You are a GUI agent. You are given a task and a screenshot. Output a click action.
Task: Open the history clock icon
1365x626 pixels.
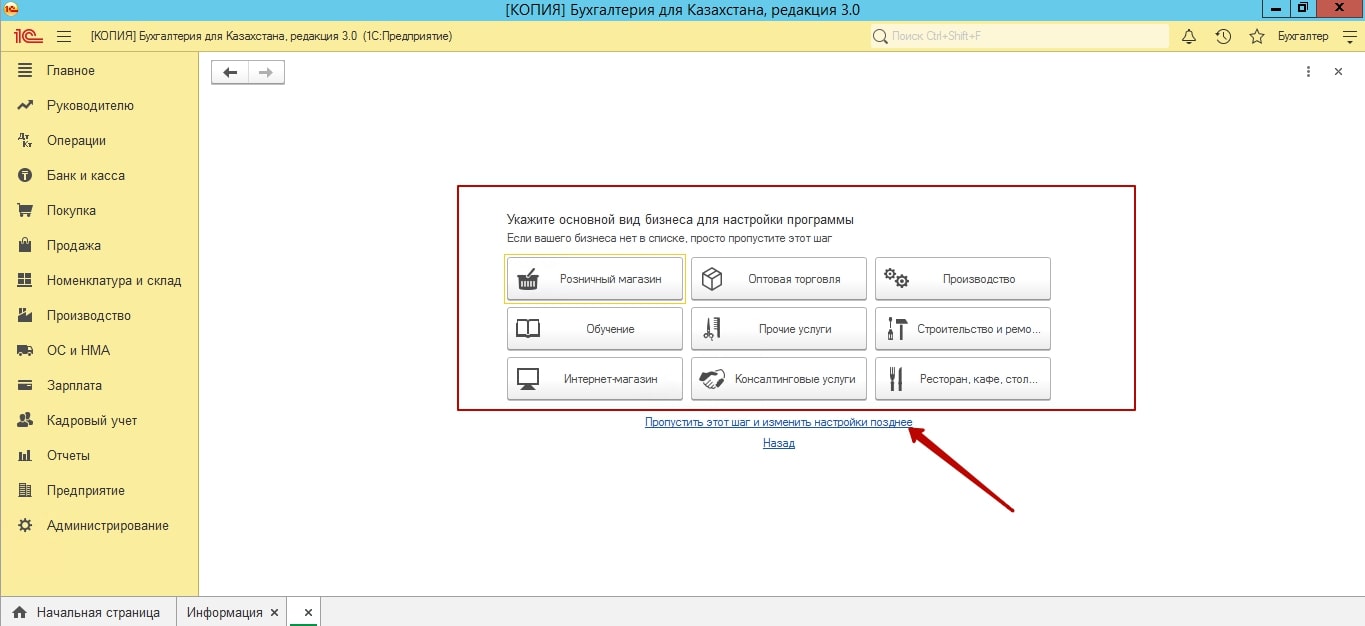point(1223,36)
